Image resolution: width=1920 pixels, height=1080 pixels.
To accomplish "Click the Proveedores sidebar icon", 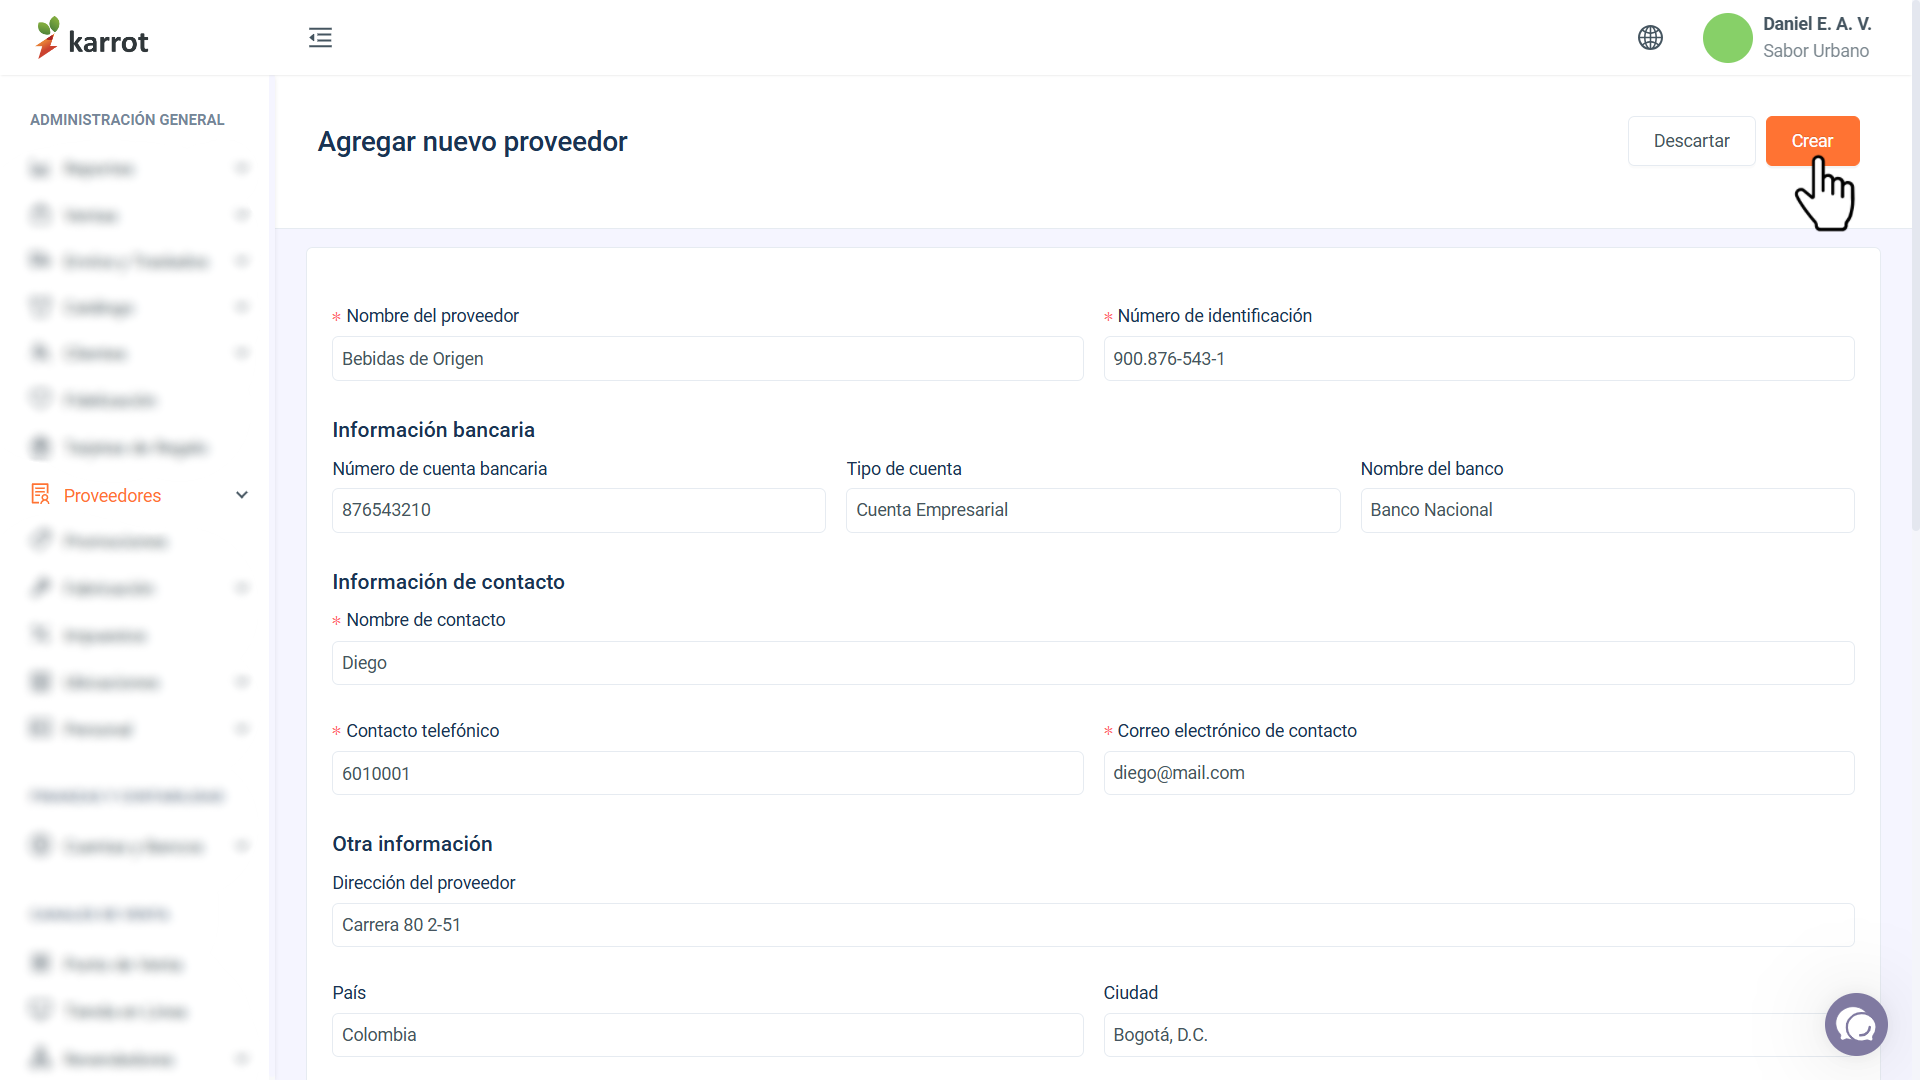I will [40, 494].
